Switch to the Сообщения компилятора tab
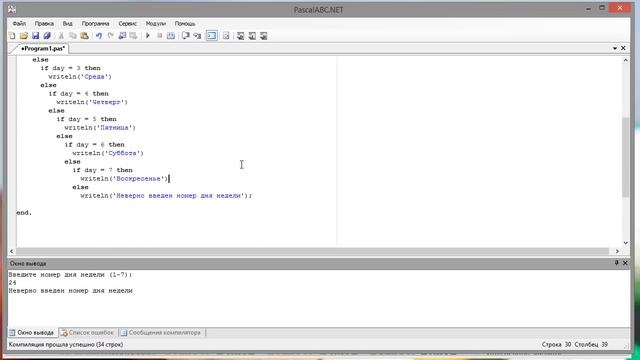 point(161,333)
